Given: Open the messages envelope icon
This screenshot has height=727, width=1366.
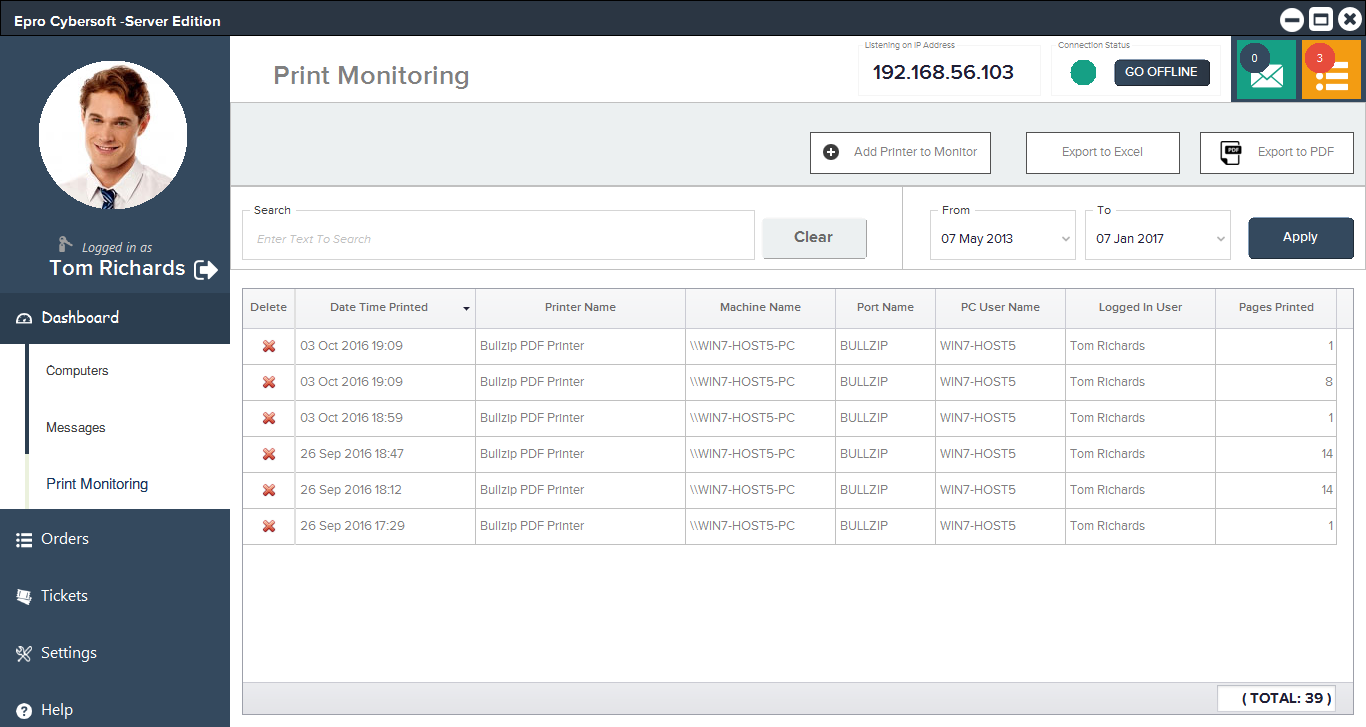Looking at the screenshot, I should click(x=1266, y=71).
